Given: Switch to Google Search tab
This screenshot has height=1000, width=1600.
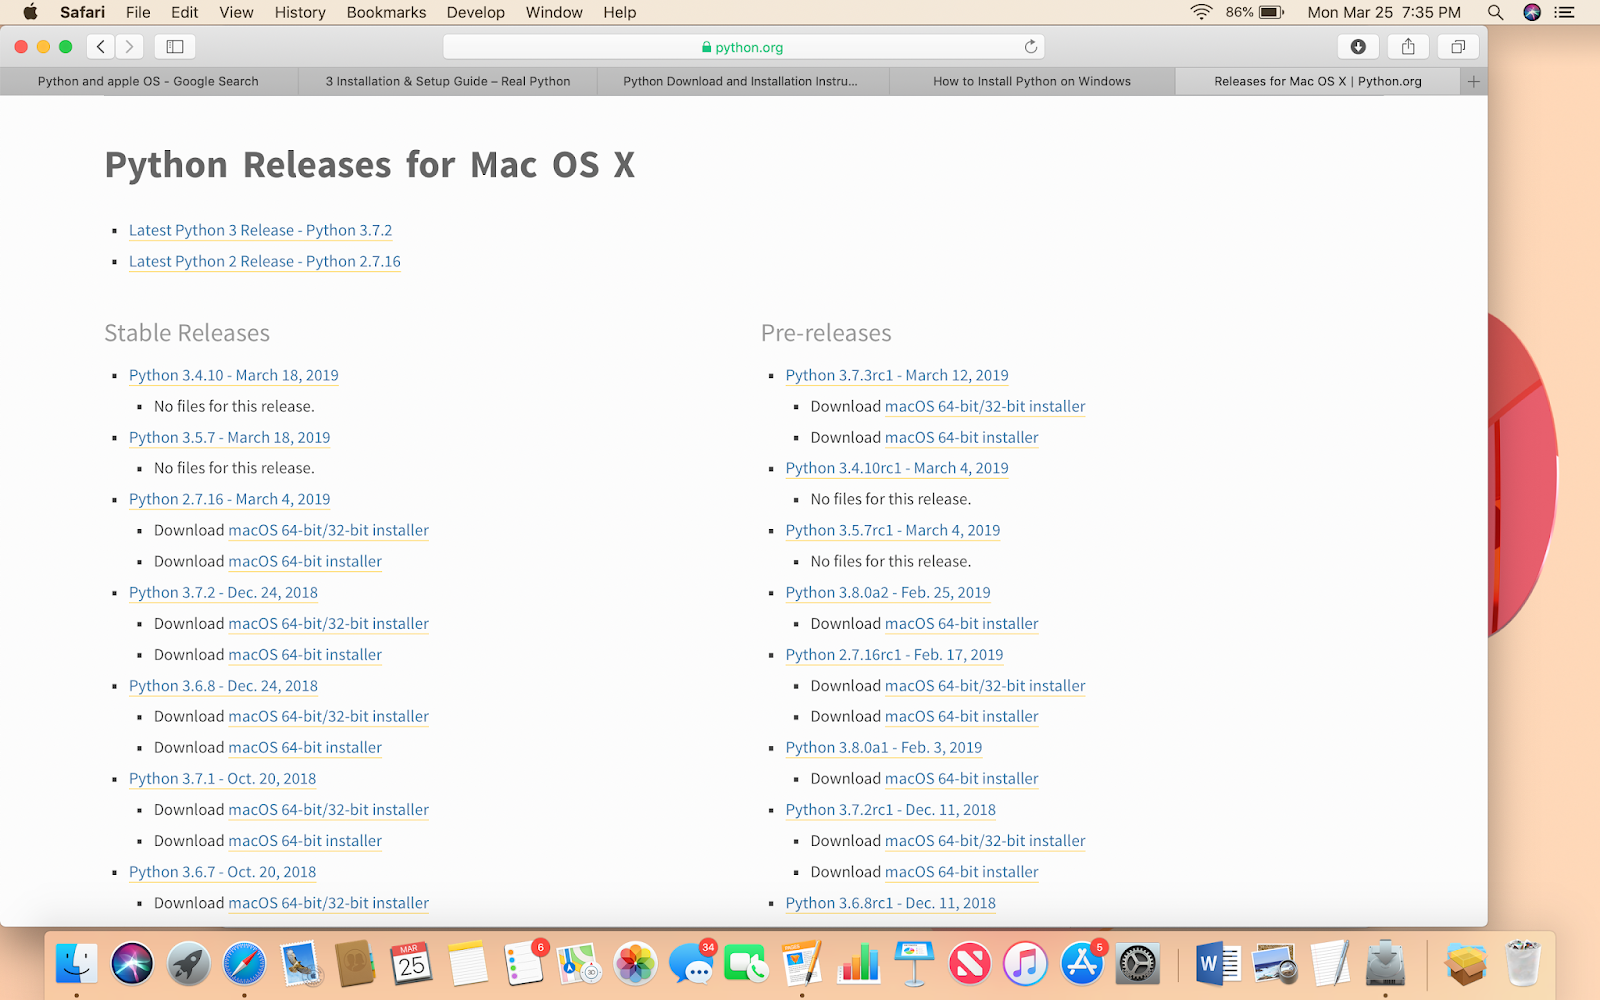Looking at the screenshot, I should [148, 81].
